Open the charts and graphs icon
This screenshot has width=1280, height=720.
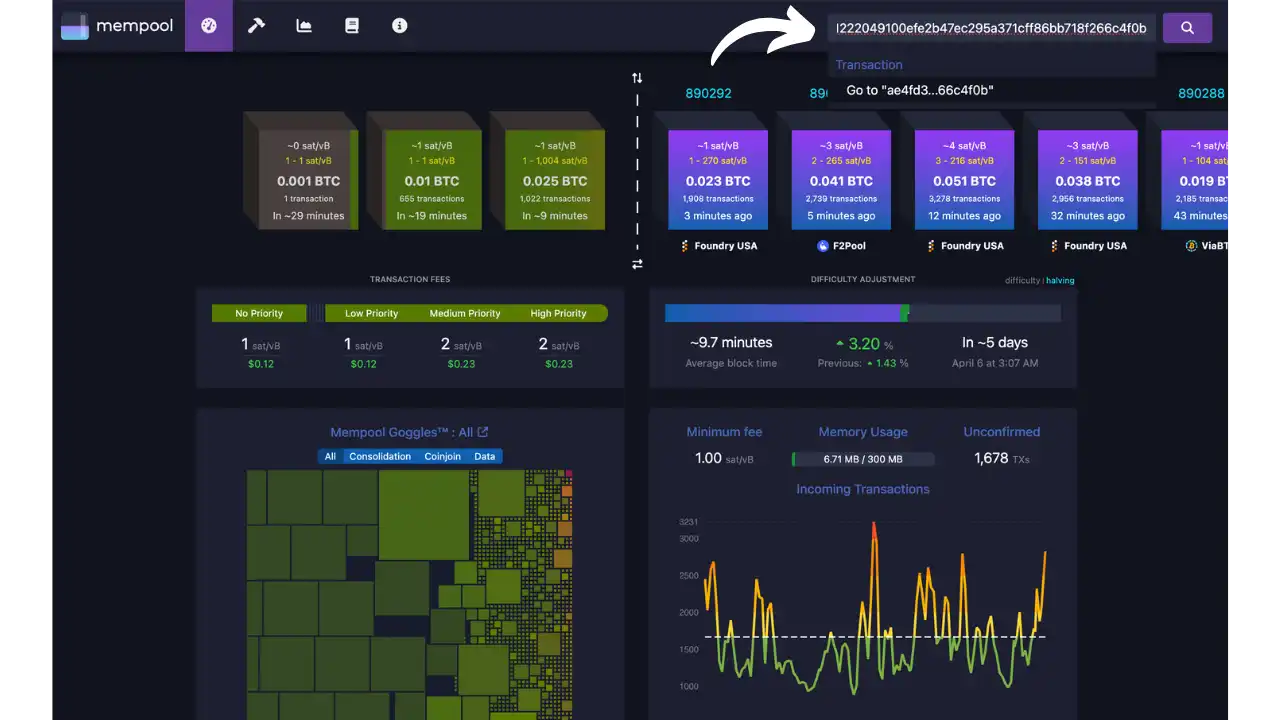(304, 26)
